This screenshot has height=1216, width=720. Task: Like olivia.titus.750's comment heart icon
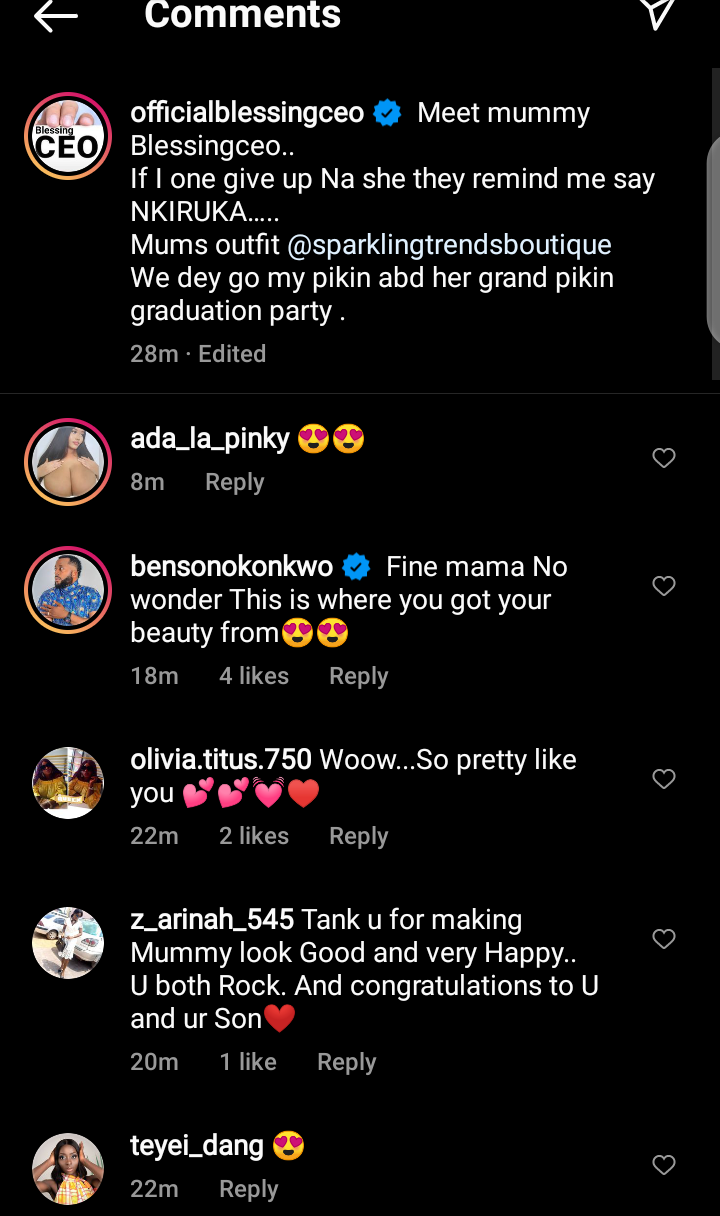pos(664,779)
